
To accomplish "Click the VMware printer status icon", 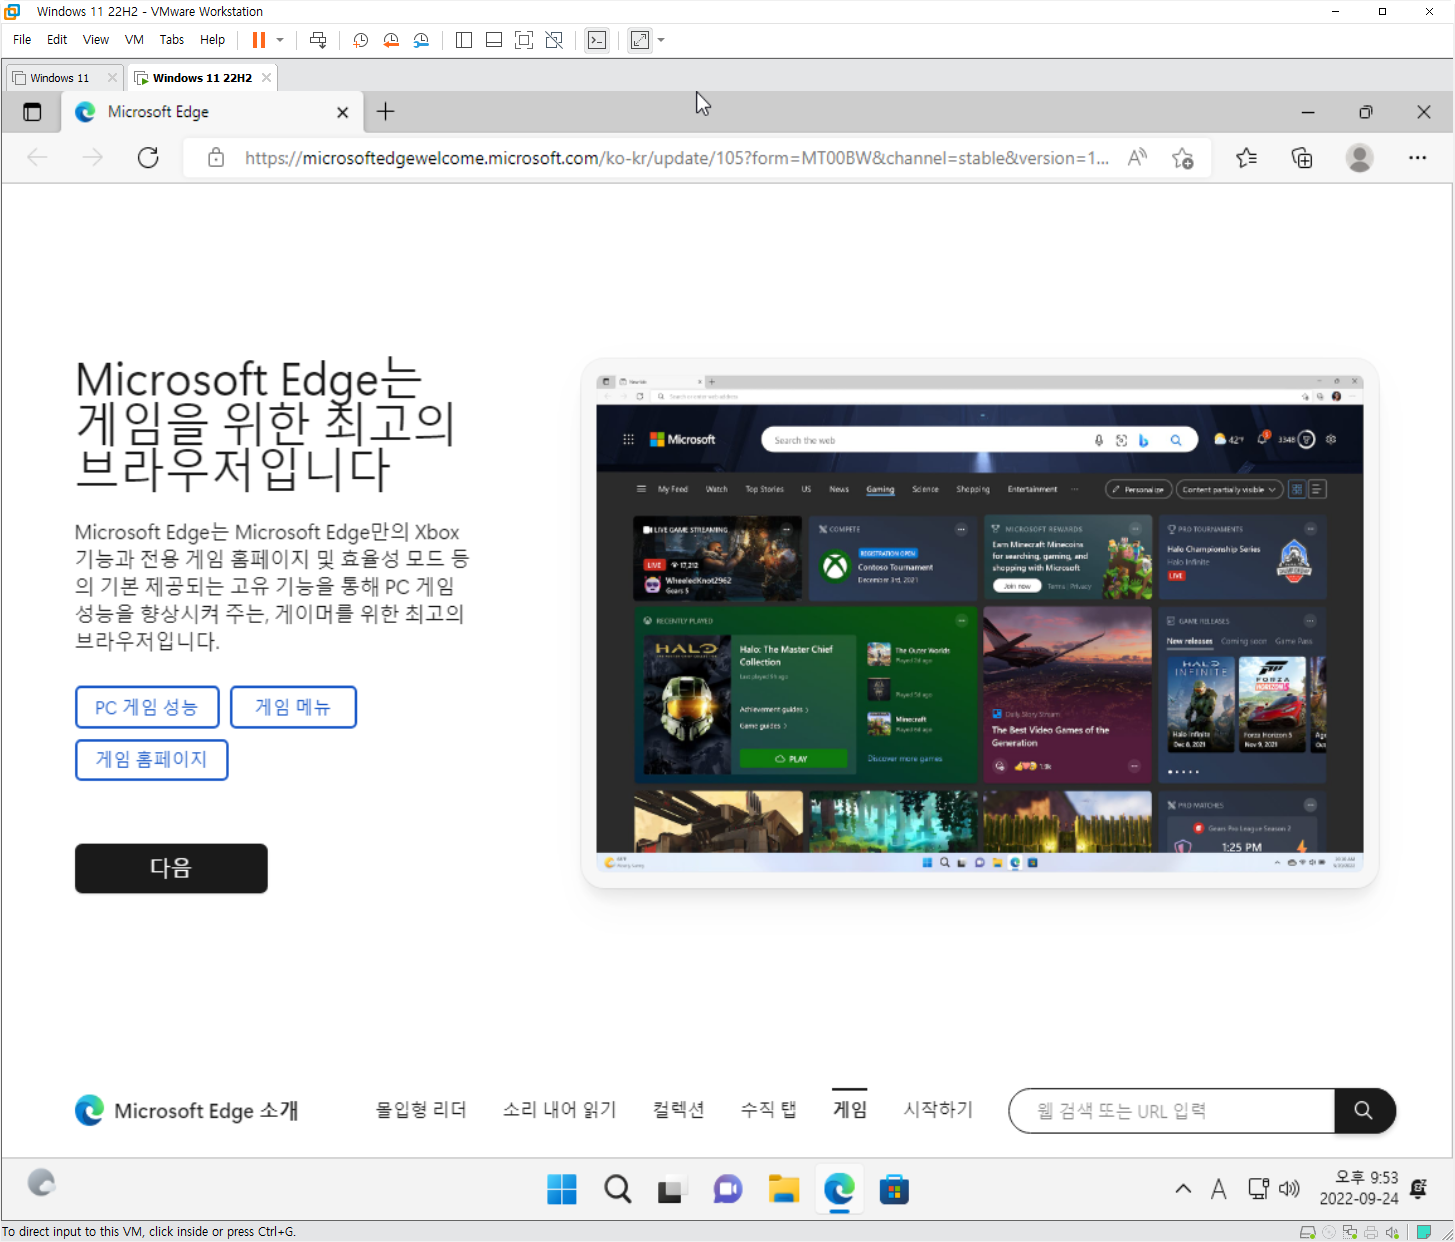I will (x=1371, y=1232).
